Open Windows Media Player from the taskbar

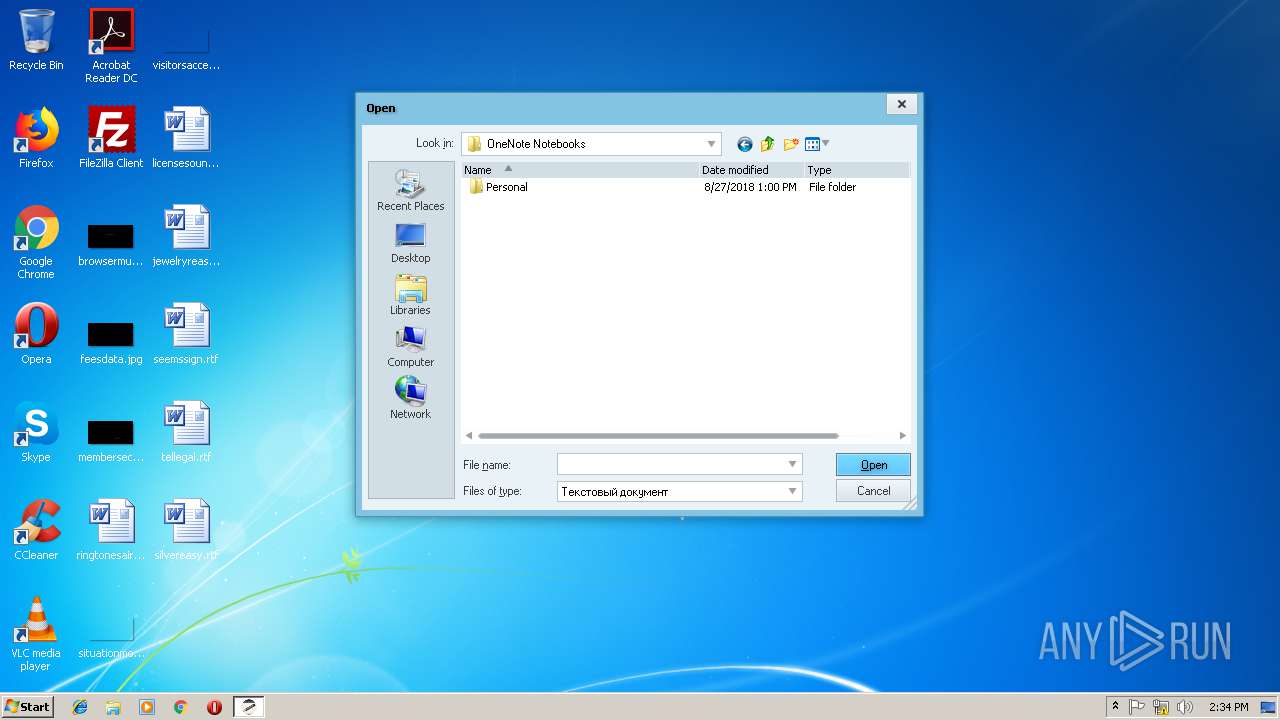tap(147, 707)
